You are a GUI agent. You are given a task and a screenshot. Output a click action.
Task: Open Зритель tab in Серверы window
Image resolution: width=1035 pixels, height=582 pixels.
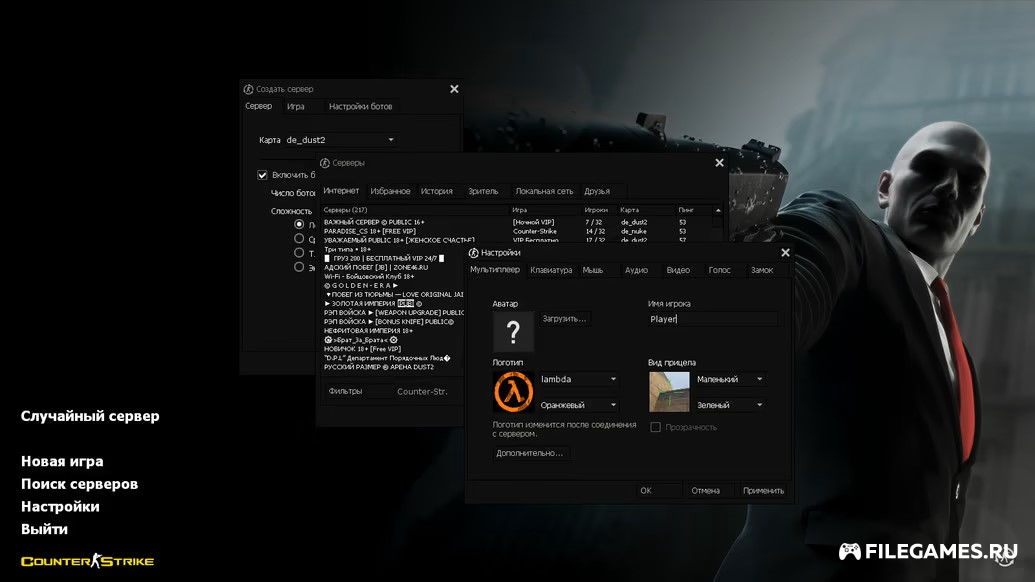[x=483, y=191]
